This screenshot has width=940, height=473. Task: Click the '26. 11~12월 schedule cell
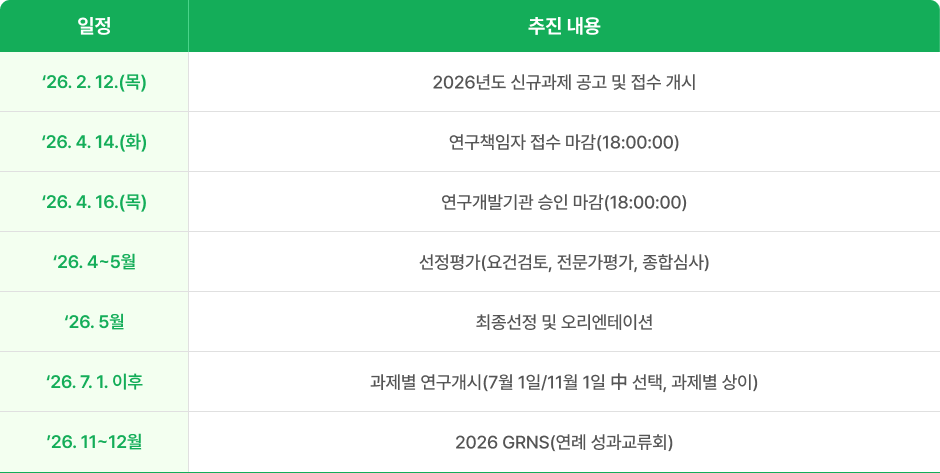click(x=94, y=442)
